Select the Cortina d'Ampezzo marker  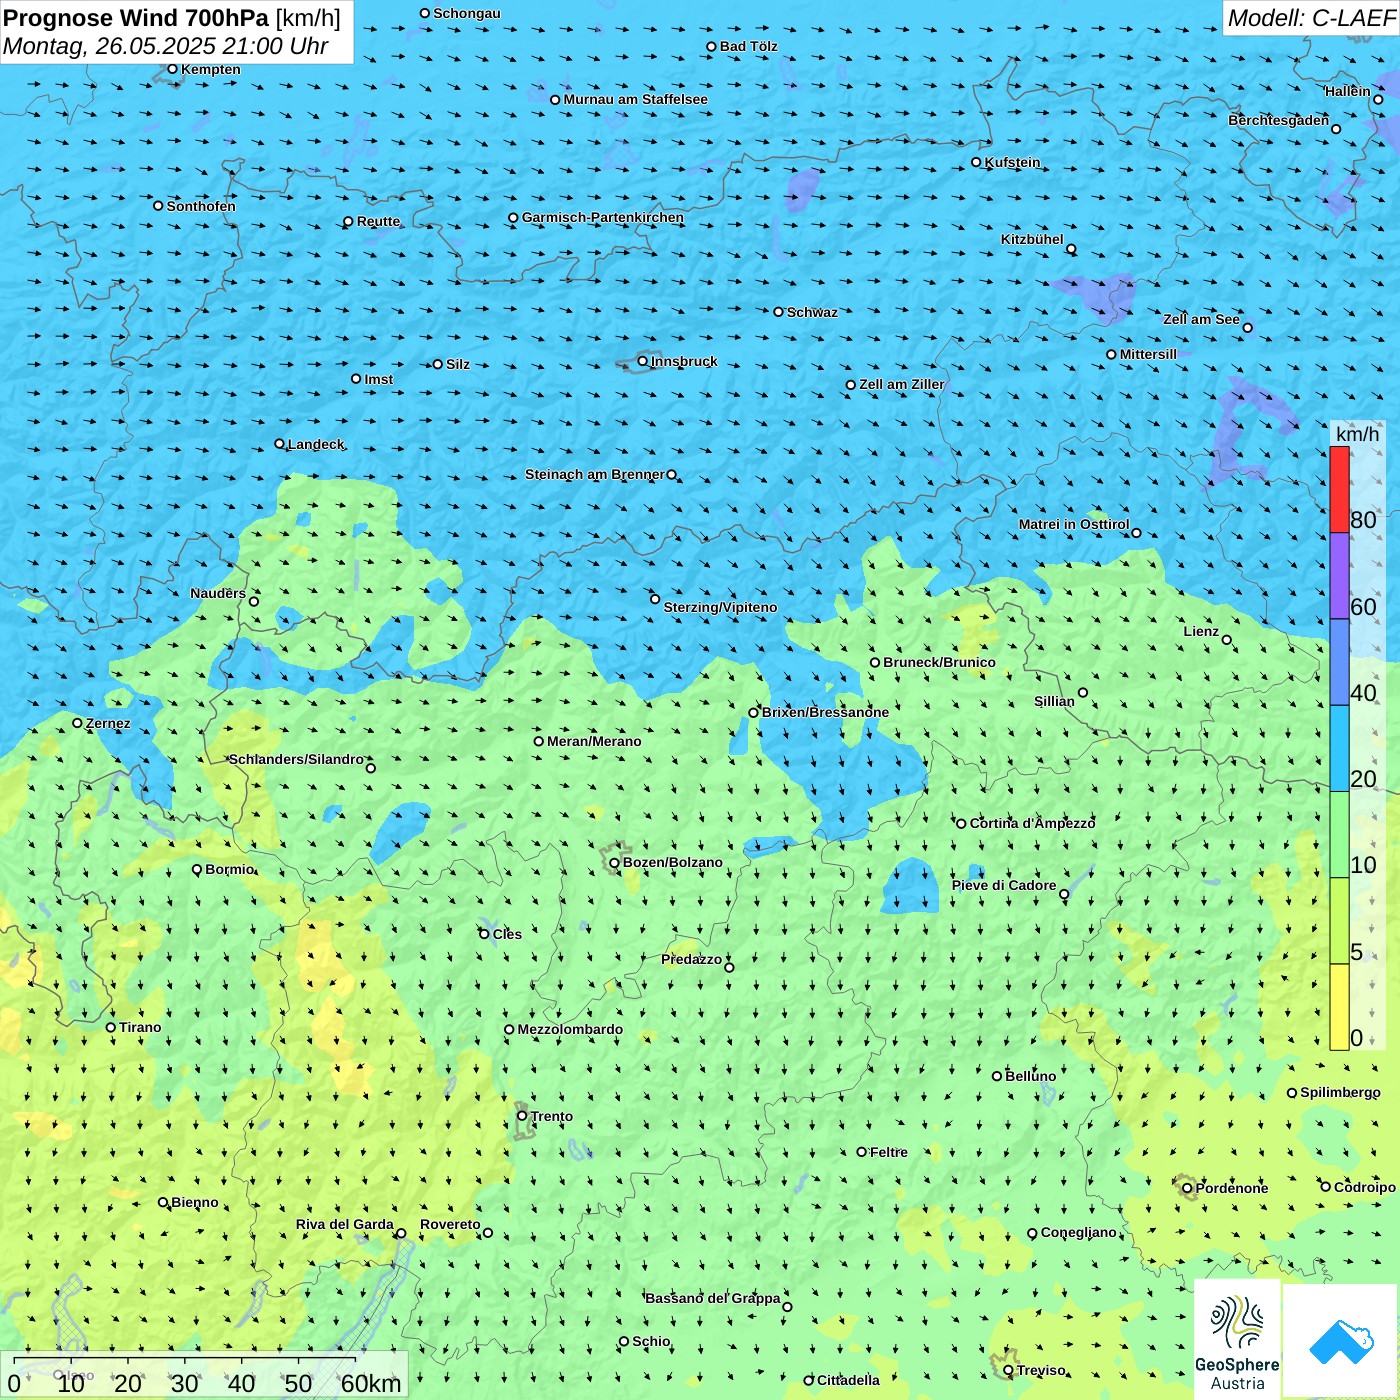click(961, 823)
